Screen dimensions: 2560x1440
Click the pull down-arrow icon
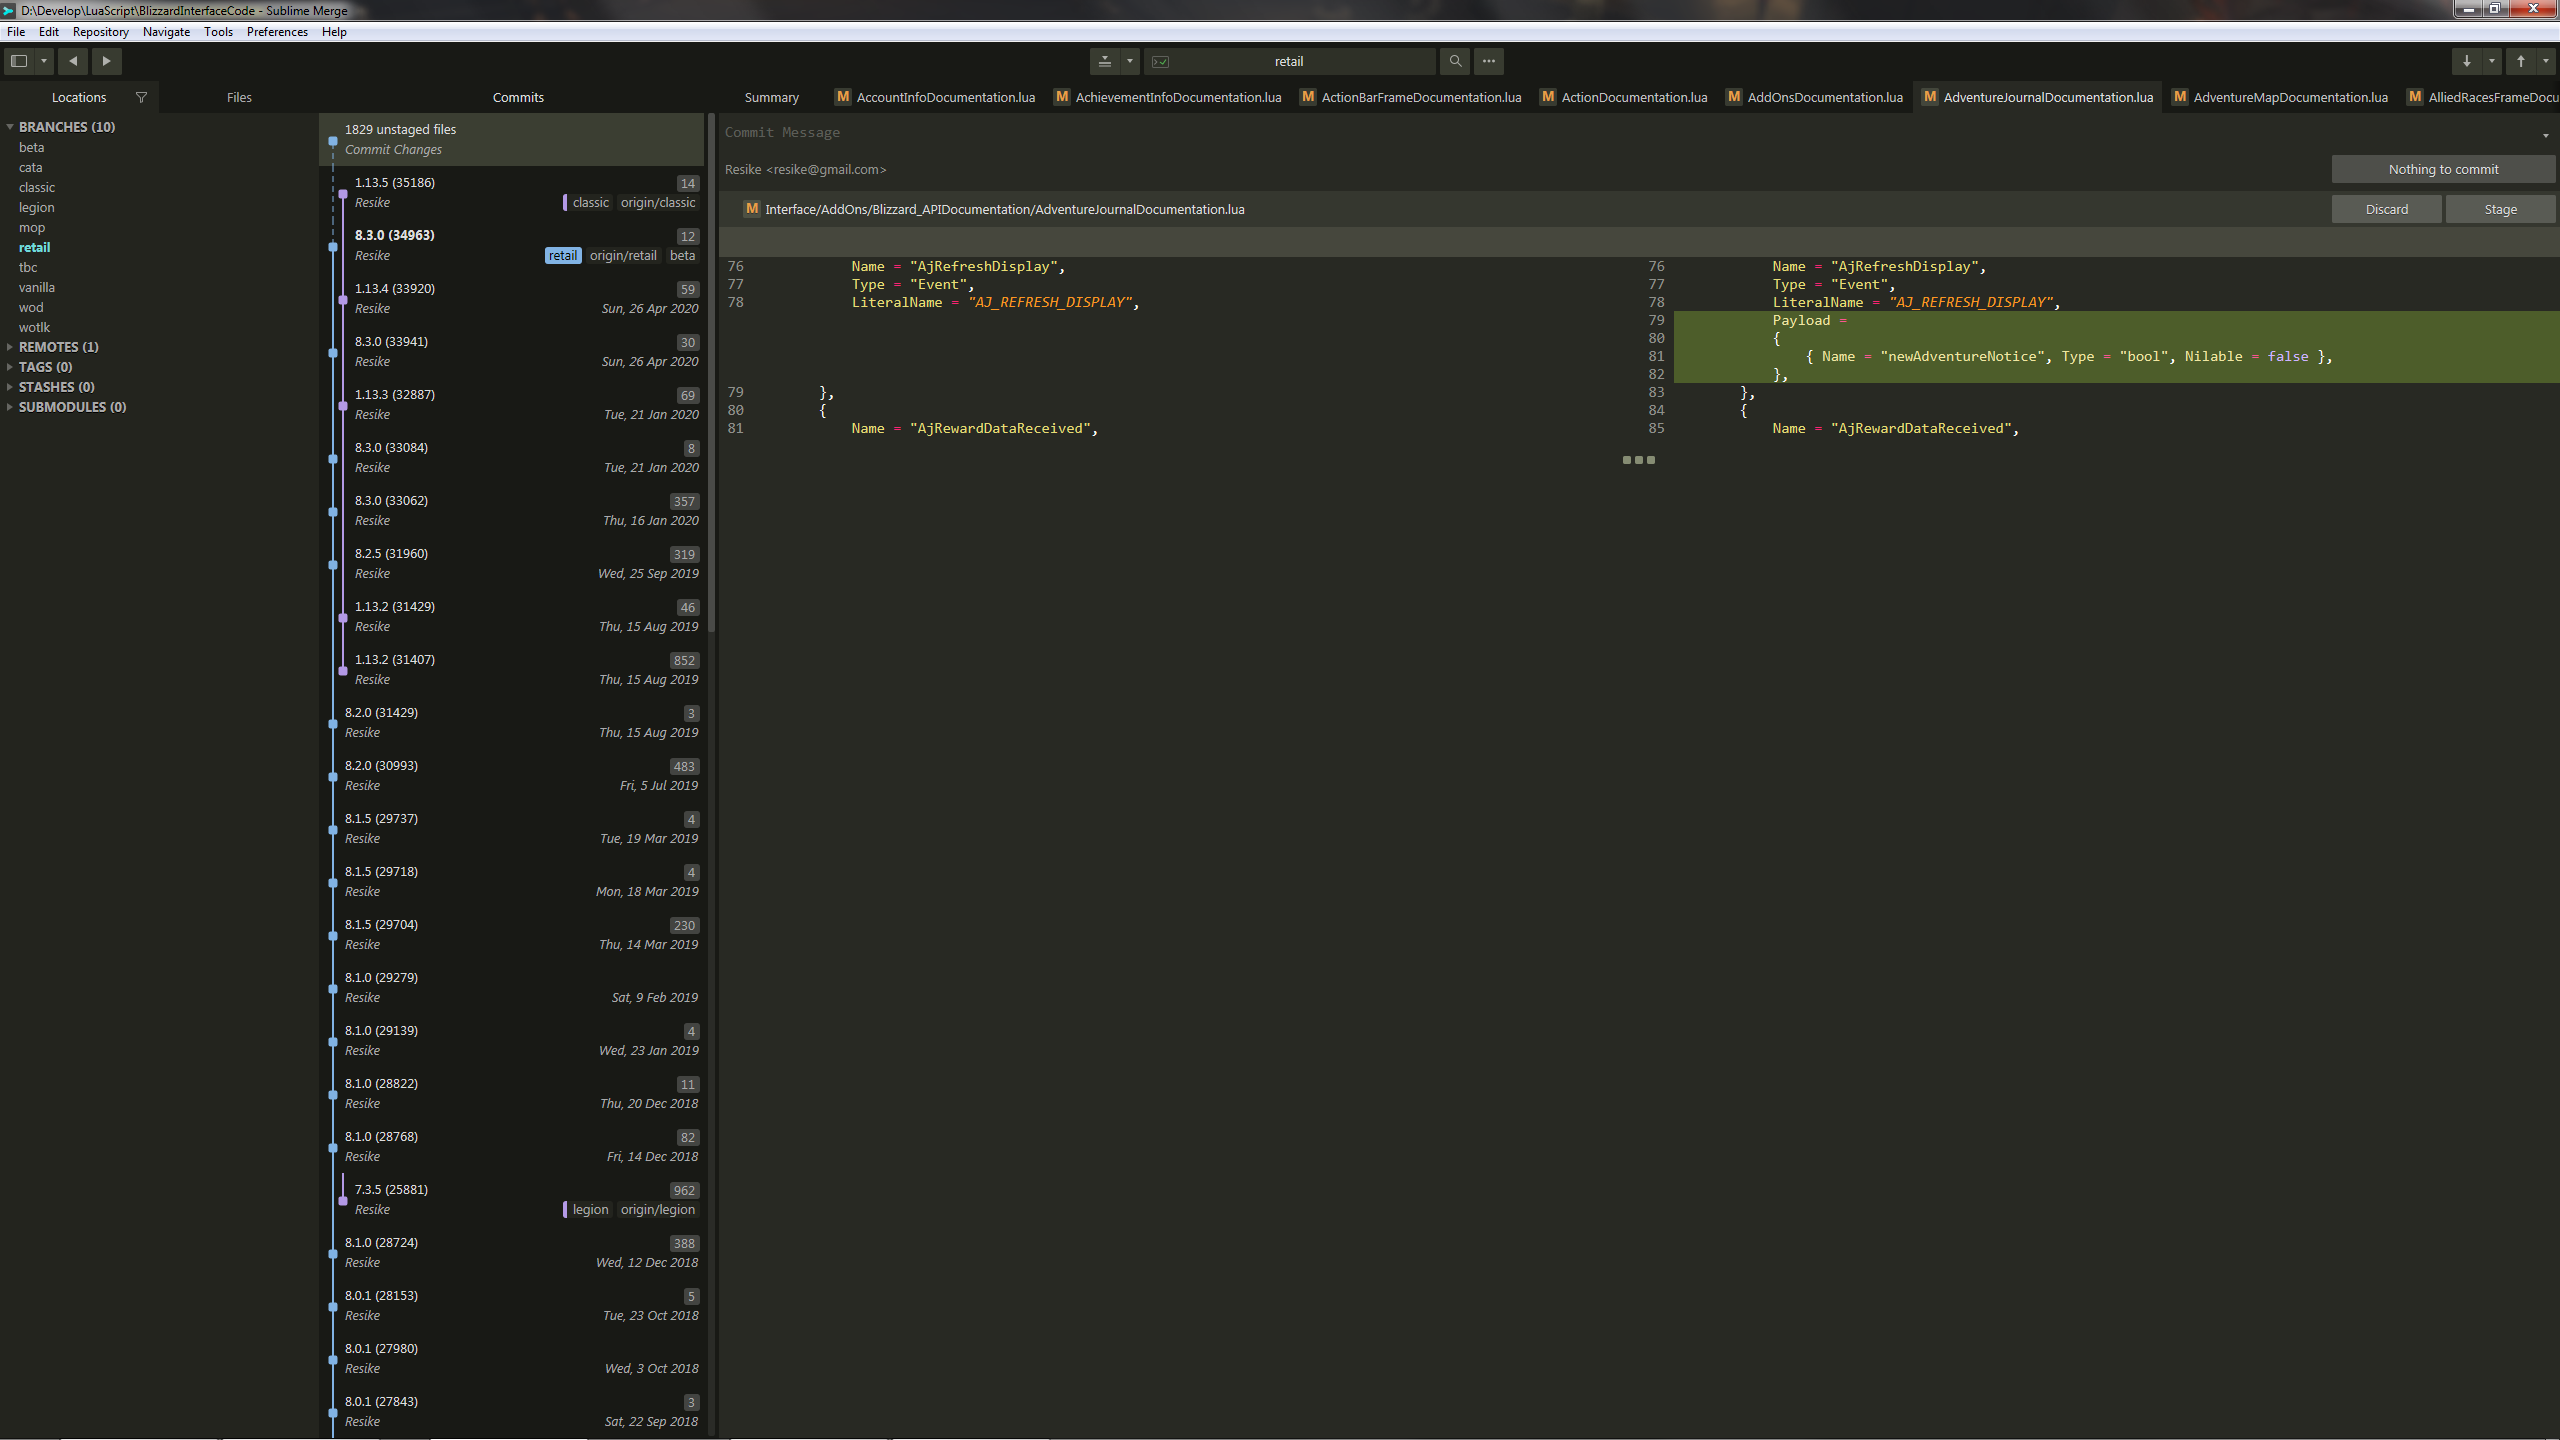point(2466,61)
